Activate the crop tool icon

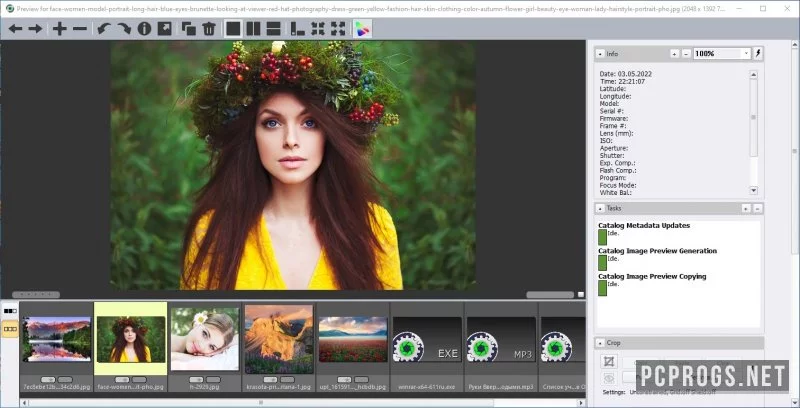(x=608, y=362)
